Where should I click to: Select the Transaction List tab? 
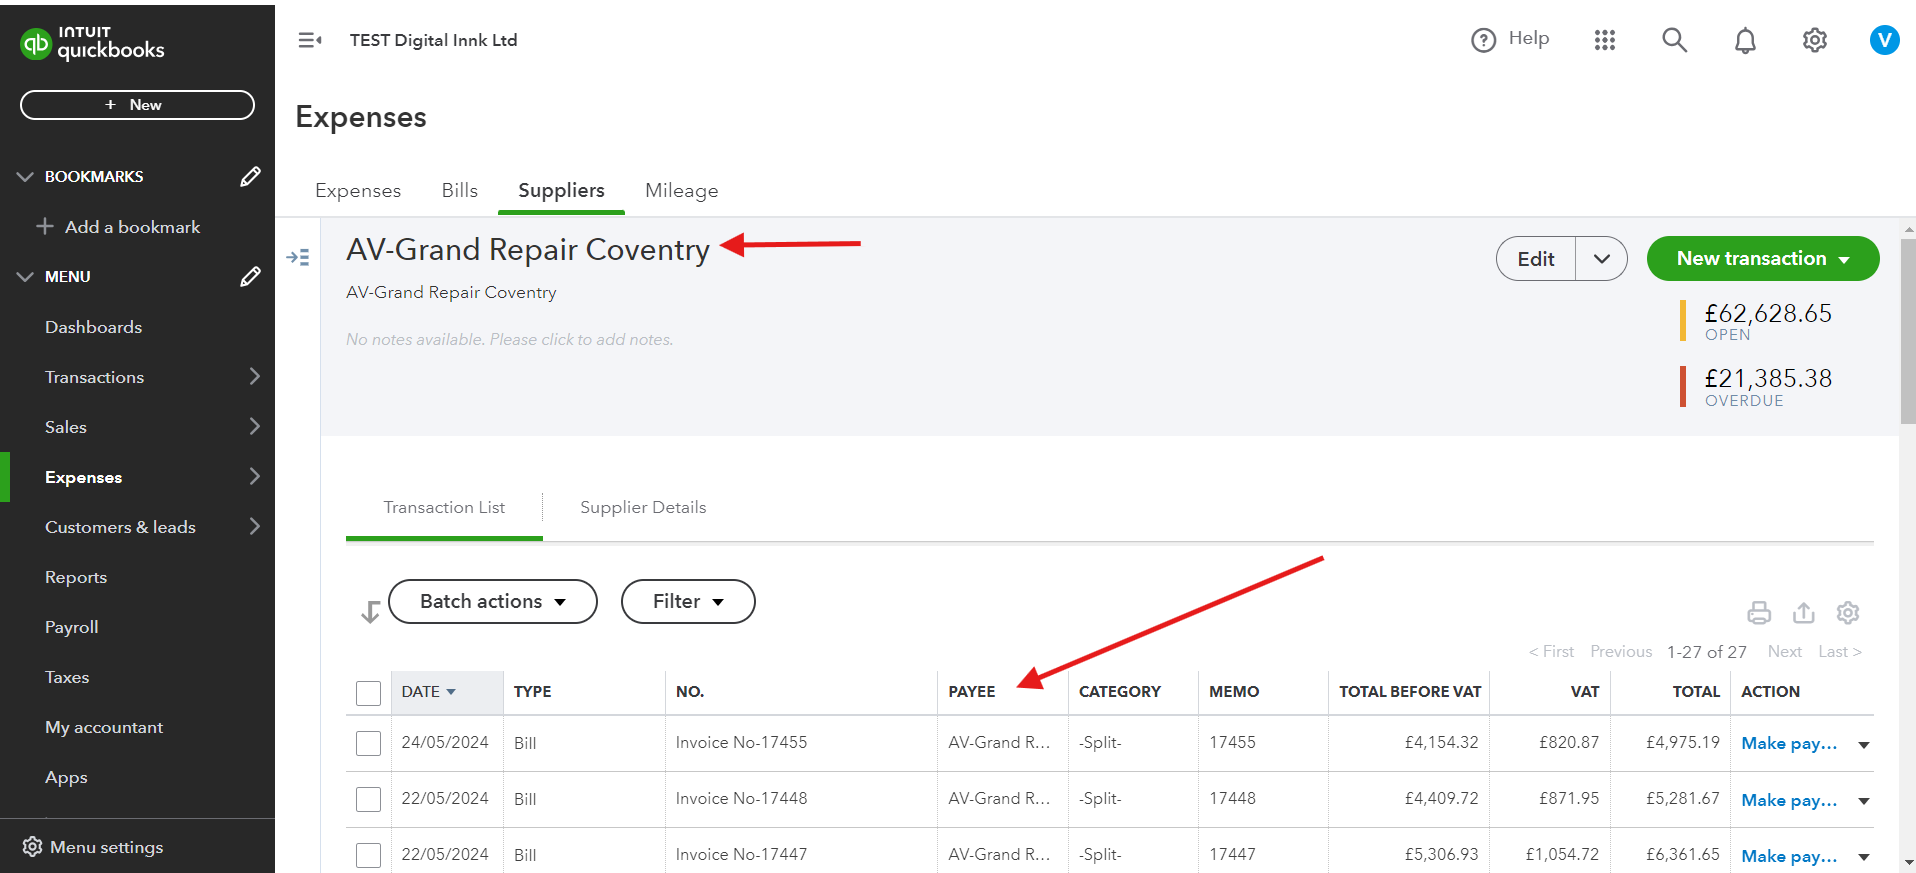pos(444,507)
